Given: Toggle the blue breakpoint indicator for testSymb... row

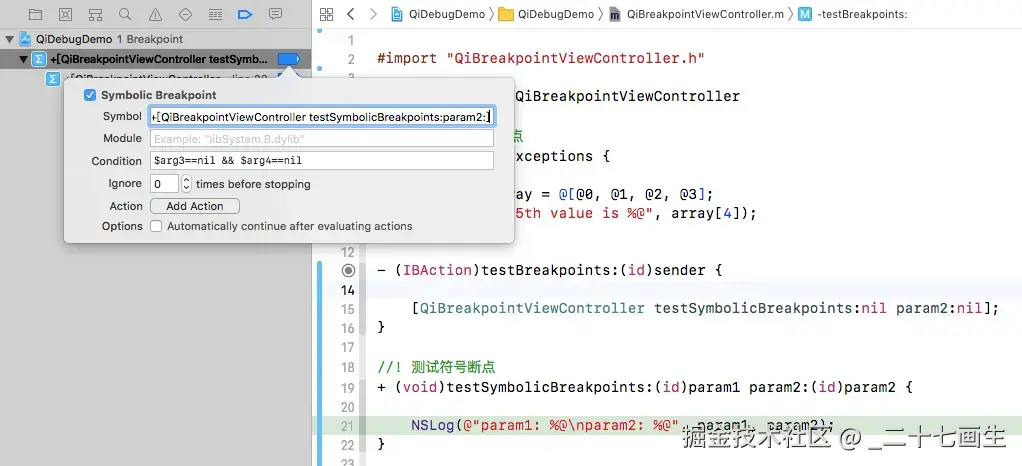Looking at the screenshot, I should (288, 59).
